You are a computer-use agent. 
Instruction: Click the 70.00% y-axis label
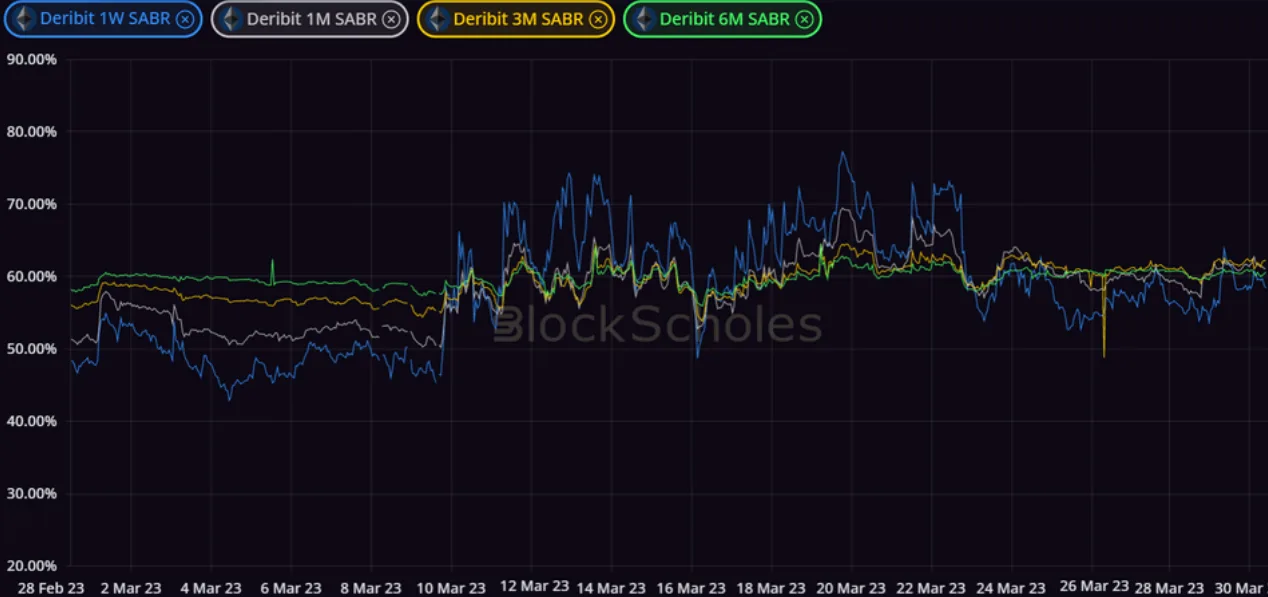coord(31,204)
